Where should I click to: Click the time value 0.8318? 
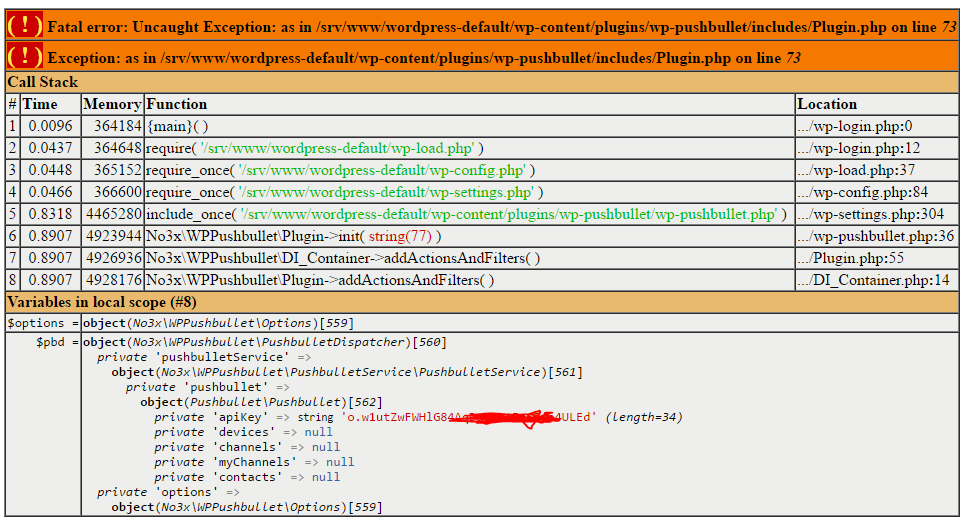[50, 215]
